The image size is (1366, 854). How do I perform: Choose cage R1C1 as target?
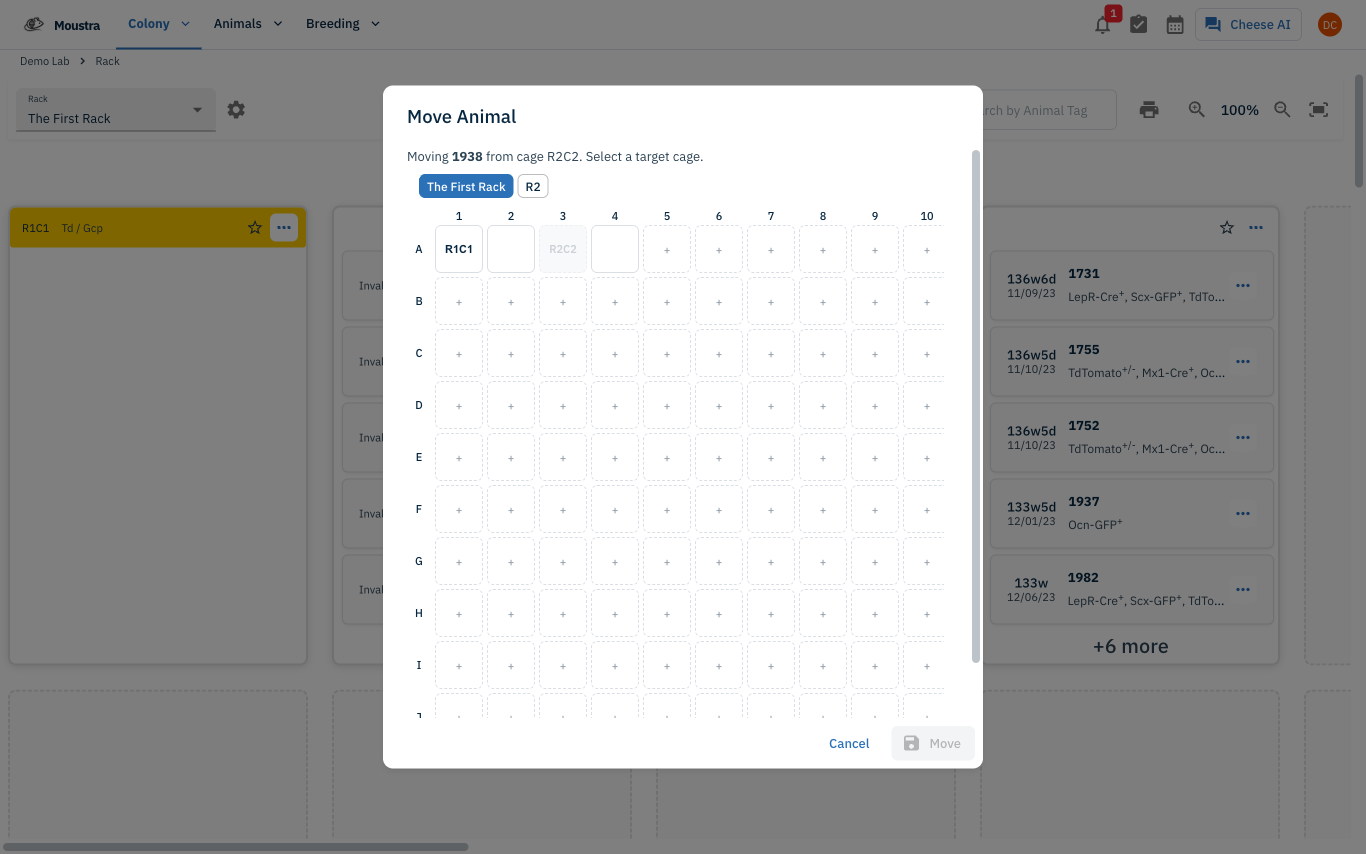[459, 249]
